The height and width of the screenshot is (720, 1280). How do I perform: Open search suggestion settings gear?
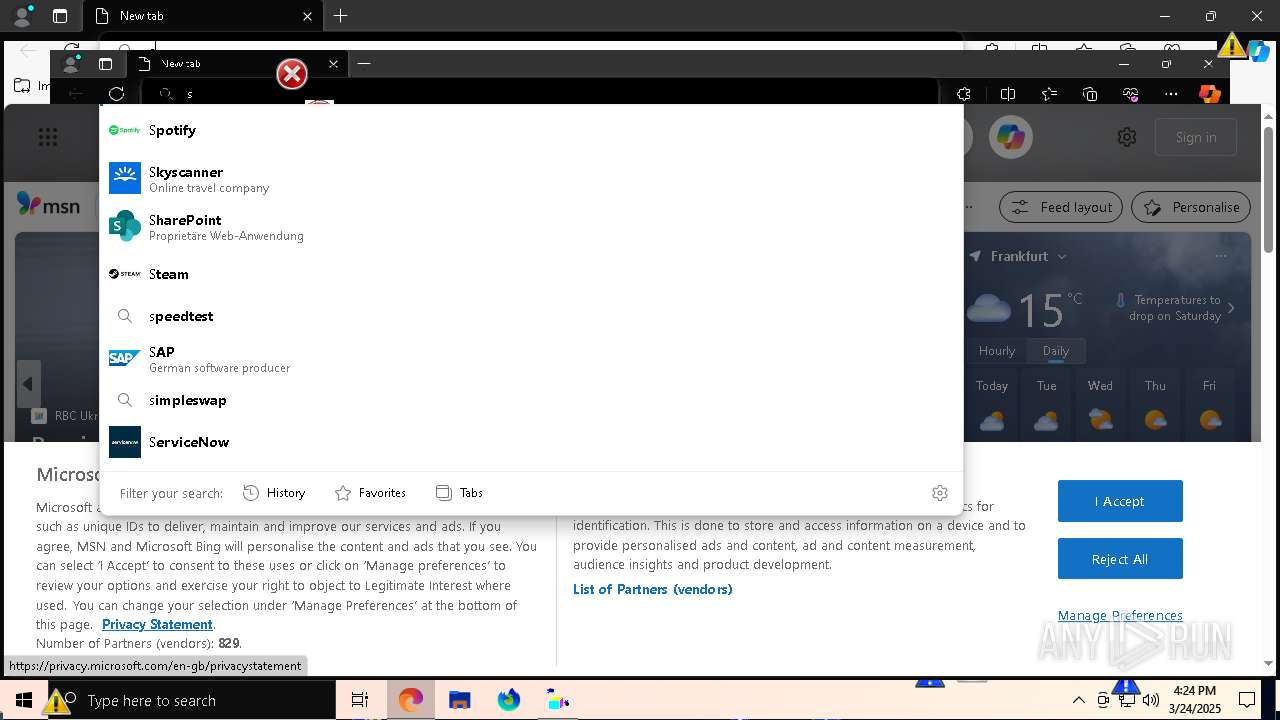[x=939, y=493]
